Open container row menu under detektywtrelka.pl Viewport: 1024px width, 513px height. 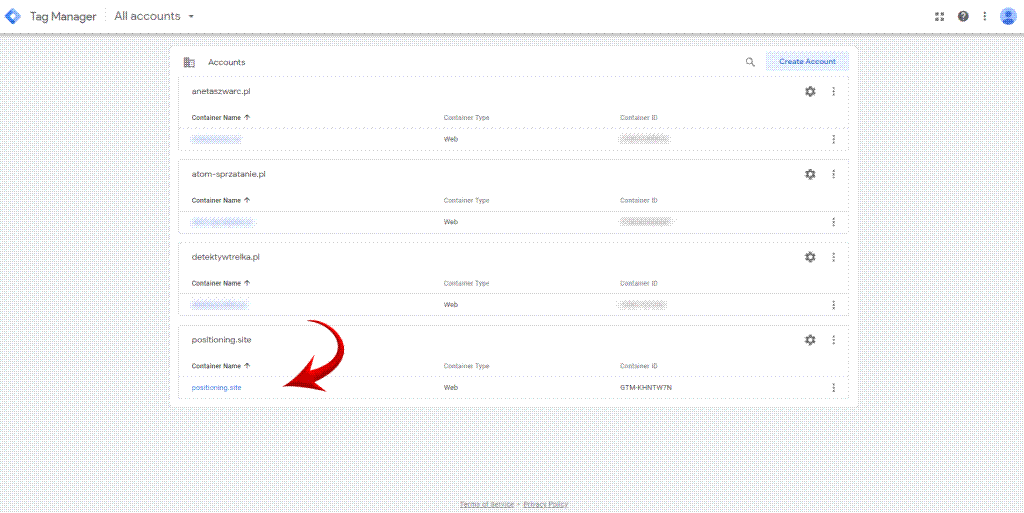pyautogui.click(x=833, y=305)
